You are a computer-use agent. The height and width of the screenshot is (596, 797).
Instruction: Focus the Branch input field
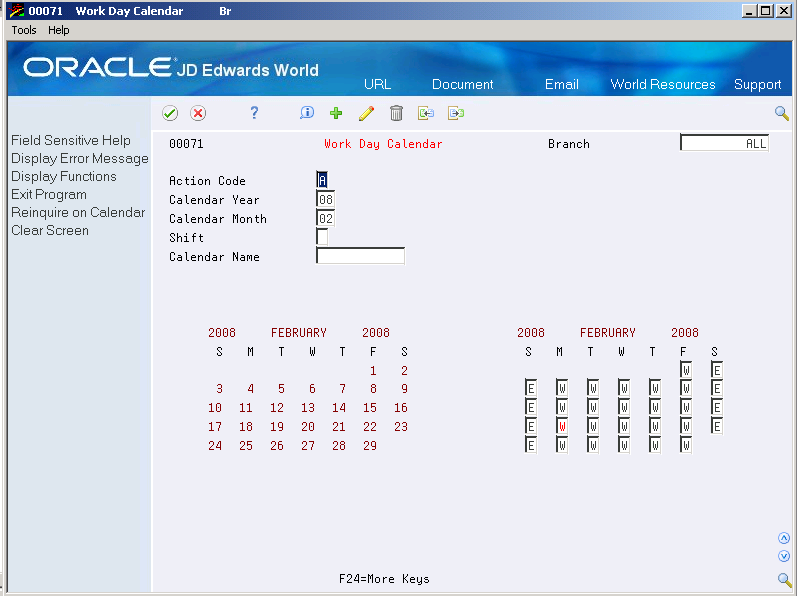click(x=724, y=143)
